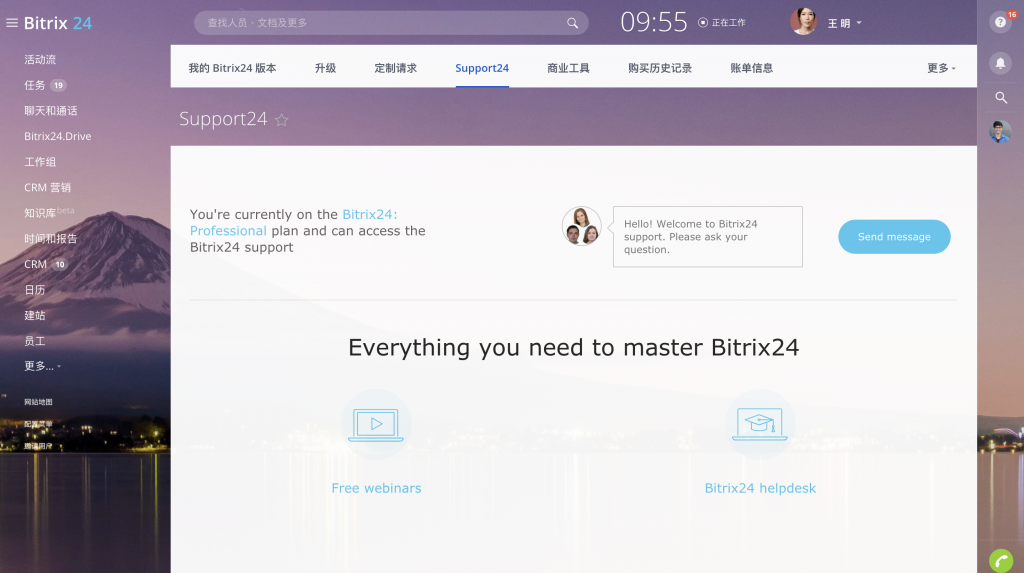Viewport: 1024px width, 573px height.
Task: Open the 账单信息 tab
Action: (752, 68)
